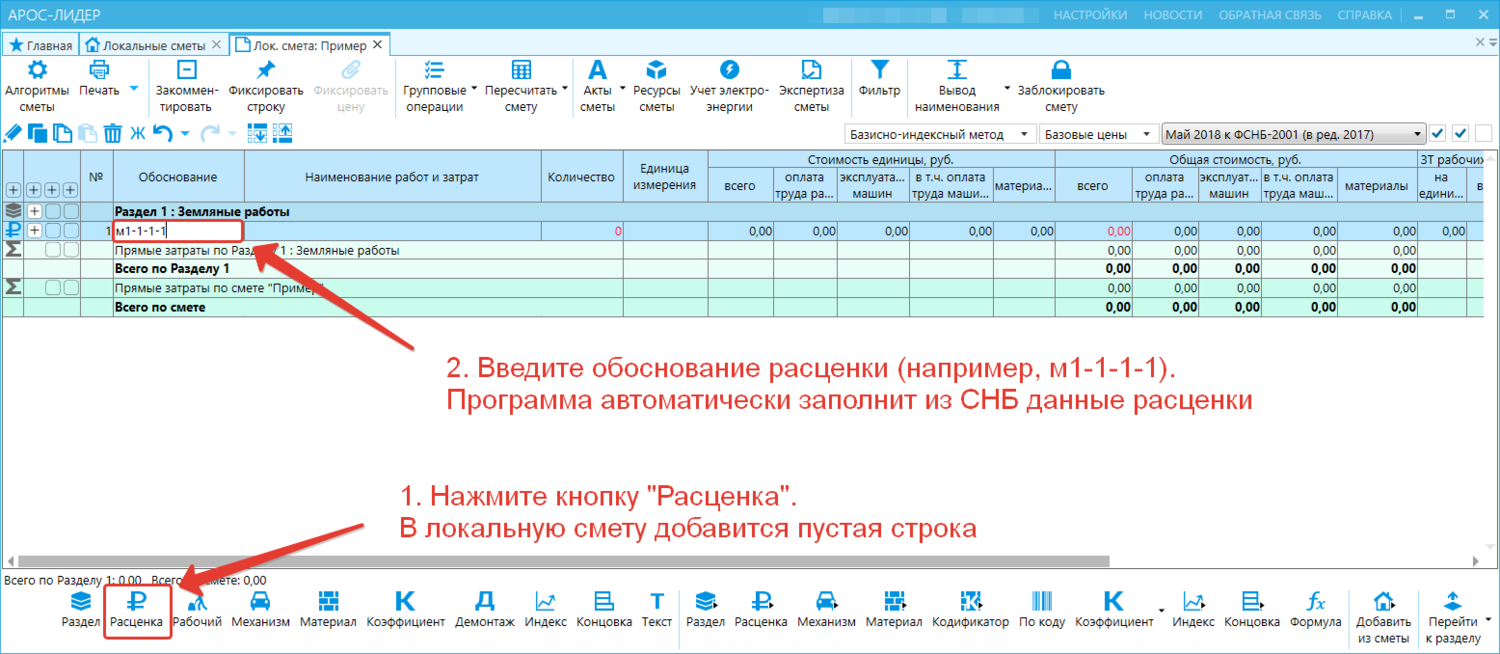
Task: Click the undo arrow icon
Action: click(x=163, y=133)
